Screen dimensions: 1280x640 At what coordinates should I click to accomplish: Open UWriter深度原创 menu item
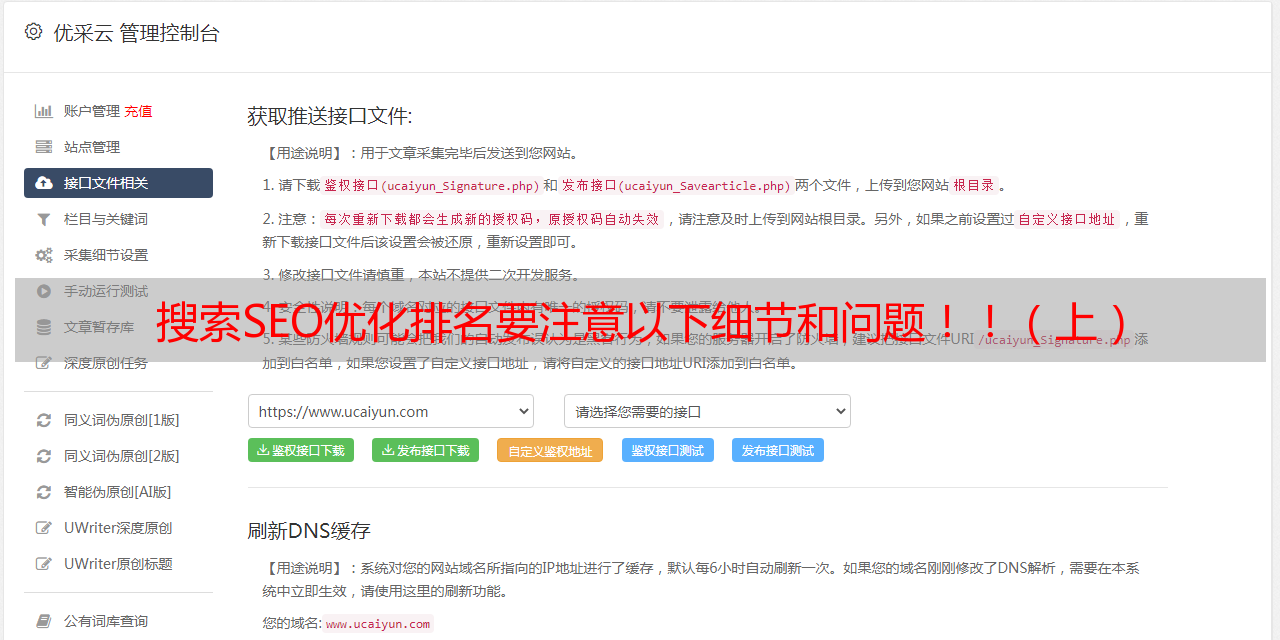pos(118,528)
